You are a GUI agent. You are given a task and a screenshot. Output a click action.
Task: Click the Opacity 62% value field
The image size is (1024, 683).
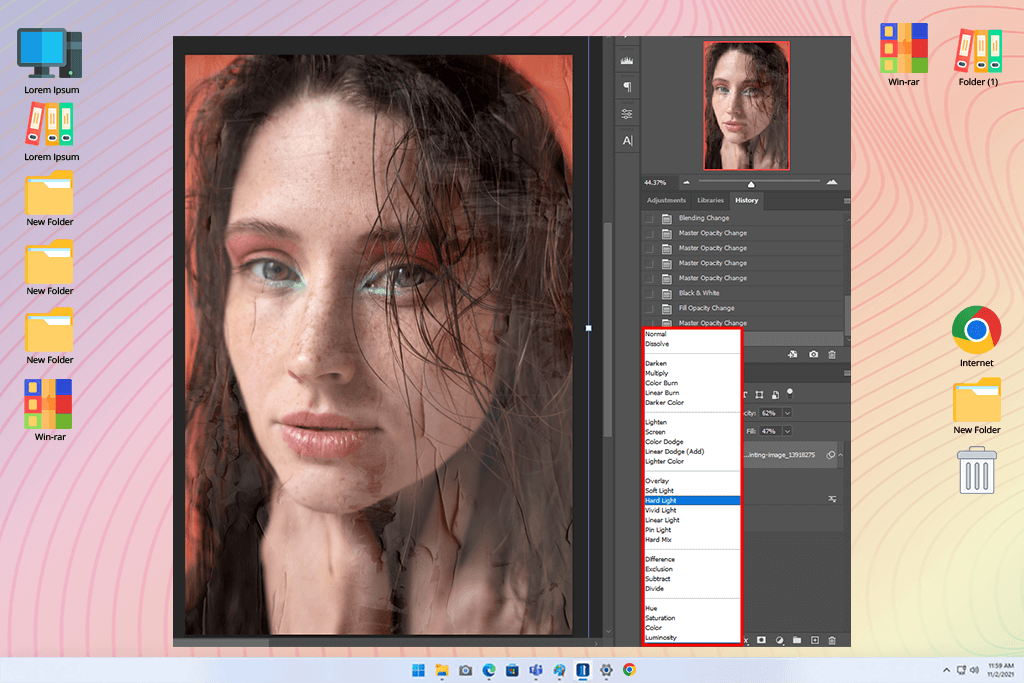[x=769, y=413]
